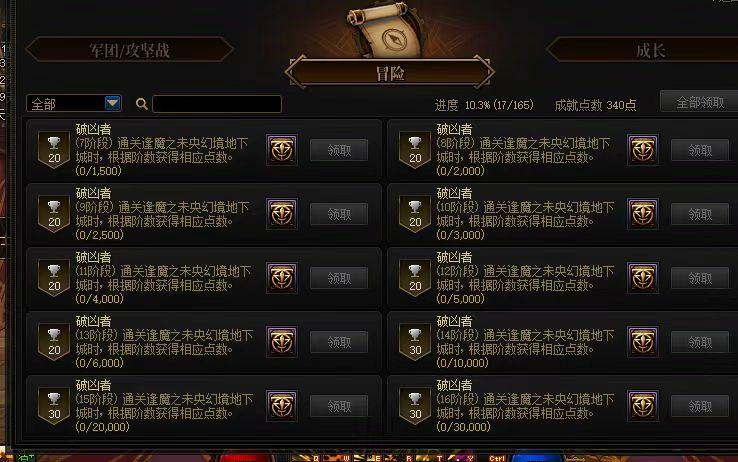Image resolution: width=738 pixels, height=462 pixels.
Task: Click the magnifier search icon
Action: tap(142, 104)
